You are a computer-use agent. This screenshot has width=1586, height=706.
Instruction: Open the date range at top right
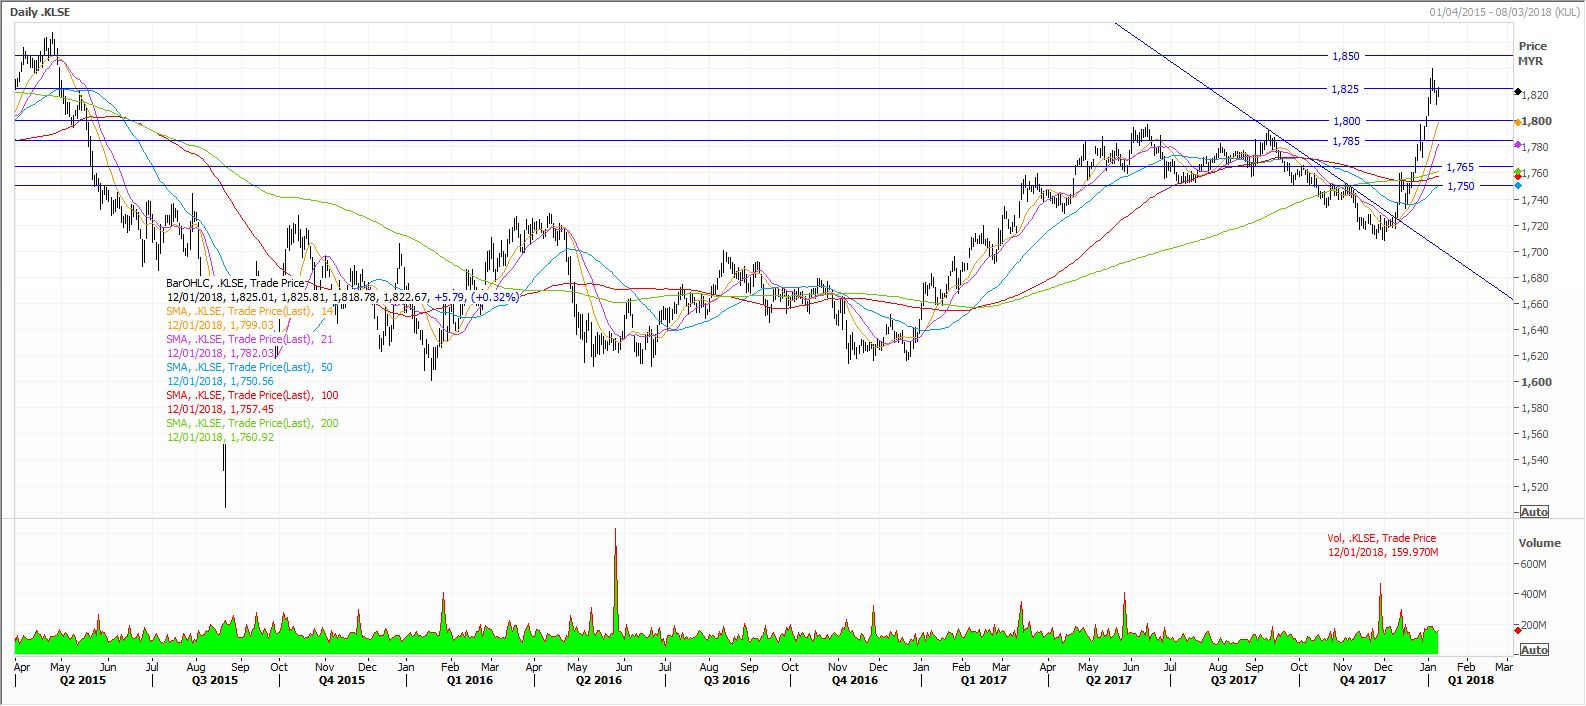[x=1505, y=12]
